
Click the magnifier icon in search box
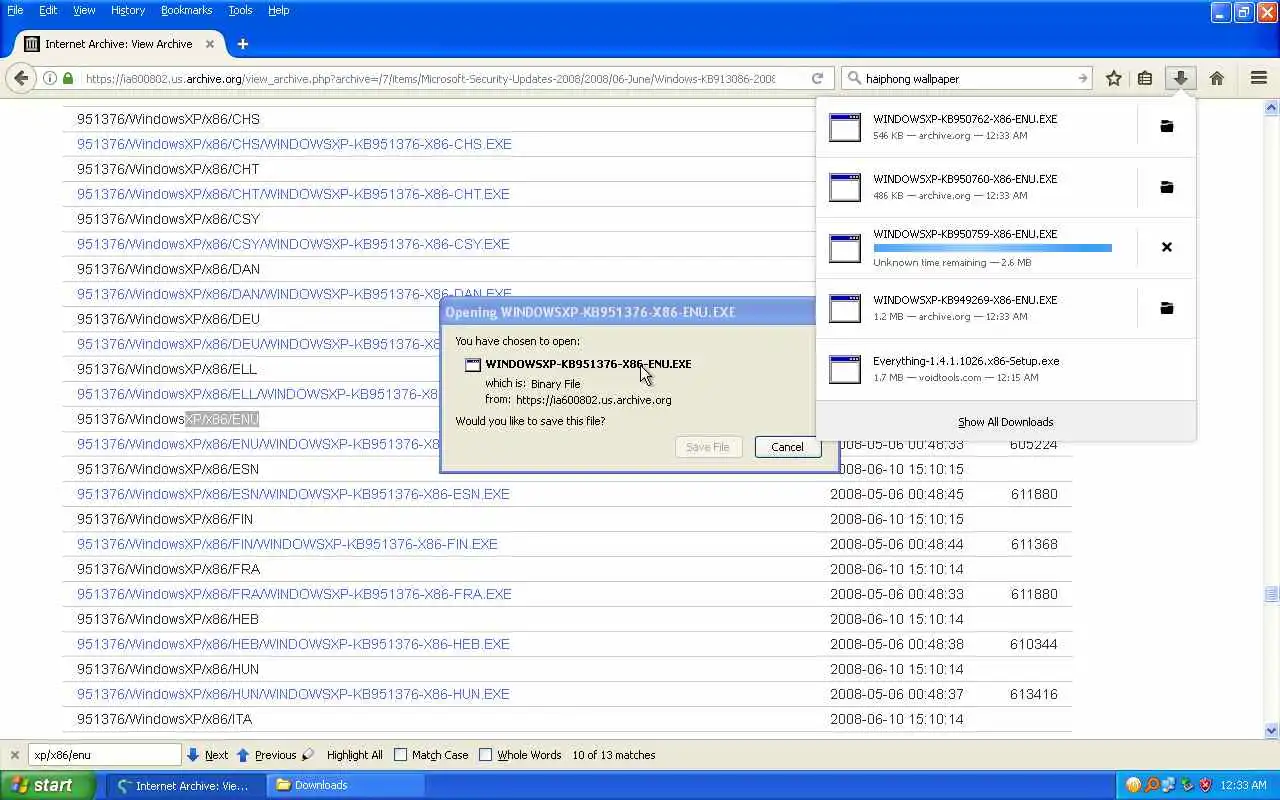click(854, 78)
